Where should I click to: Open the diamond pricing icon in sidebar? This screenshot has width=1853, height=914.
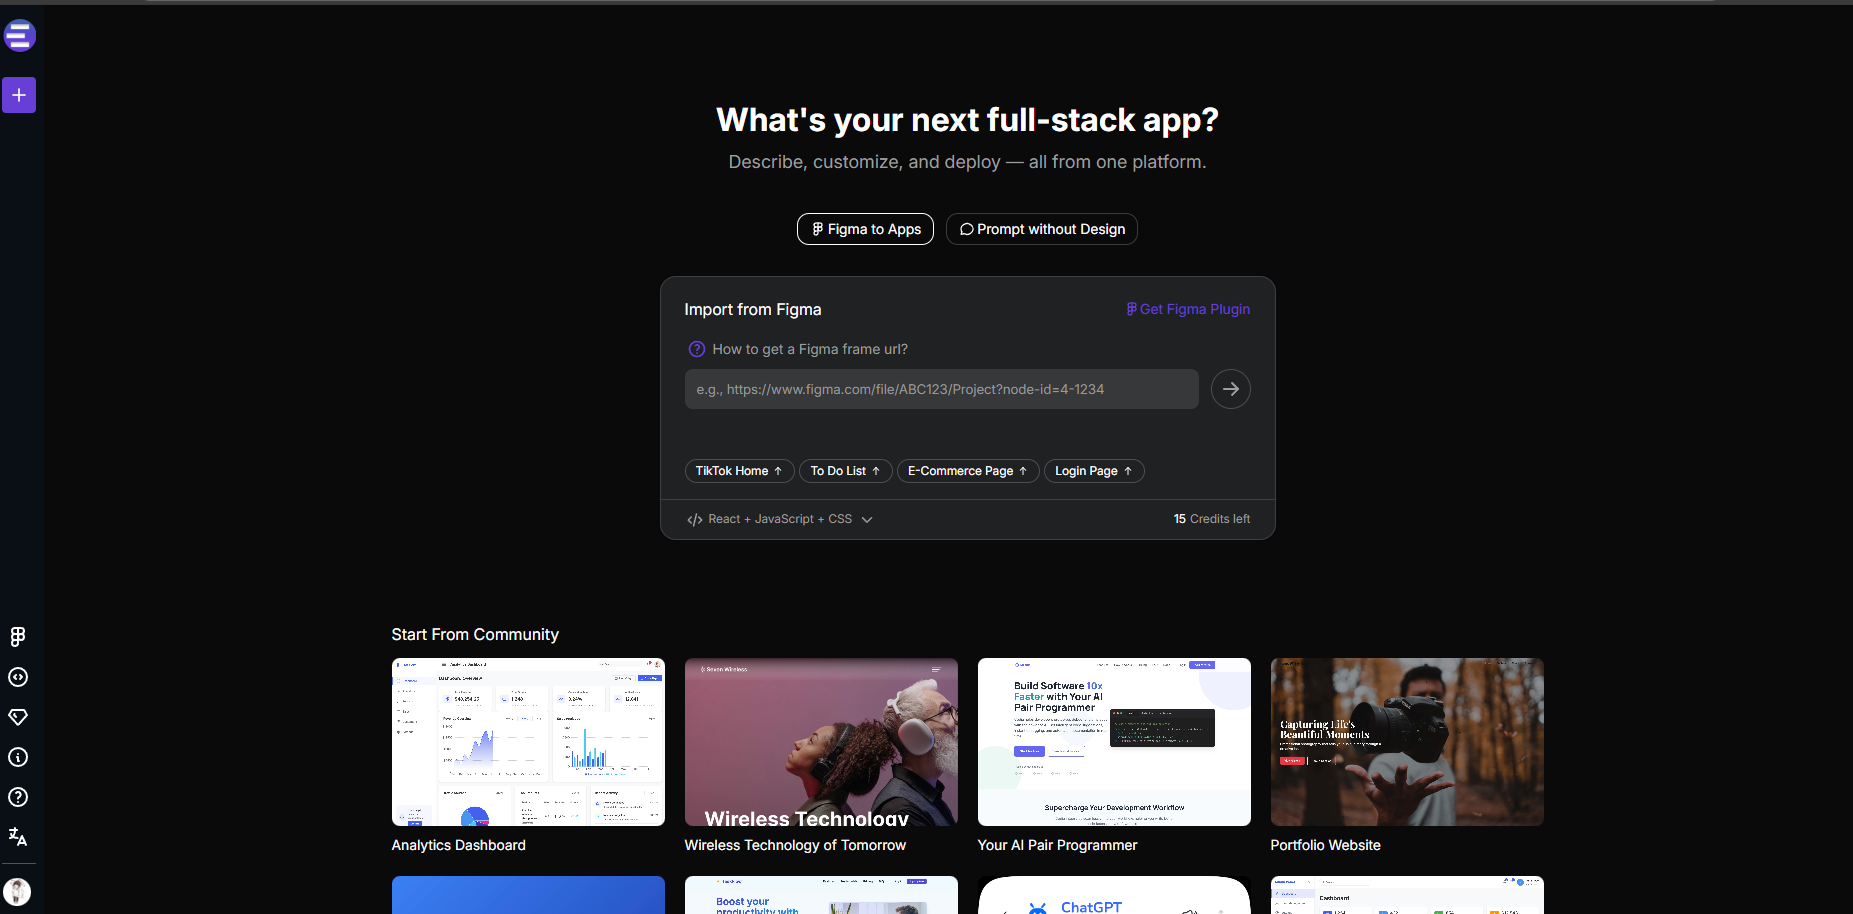[x=18, y=717]
